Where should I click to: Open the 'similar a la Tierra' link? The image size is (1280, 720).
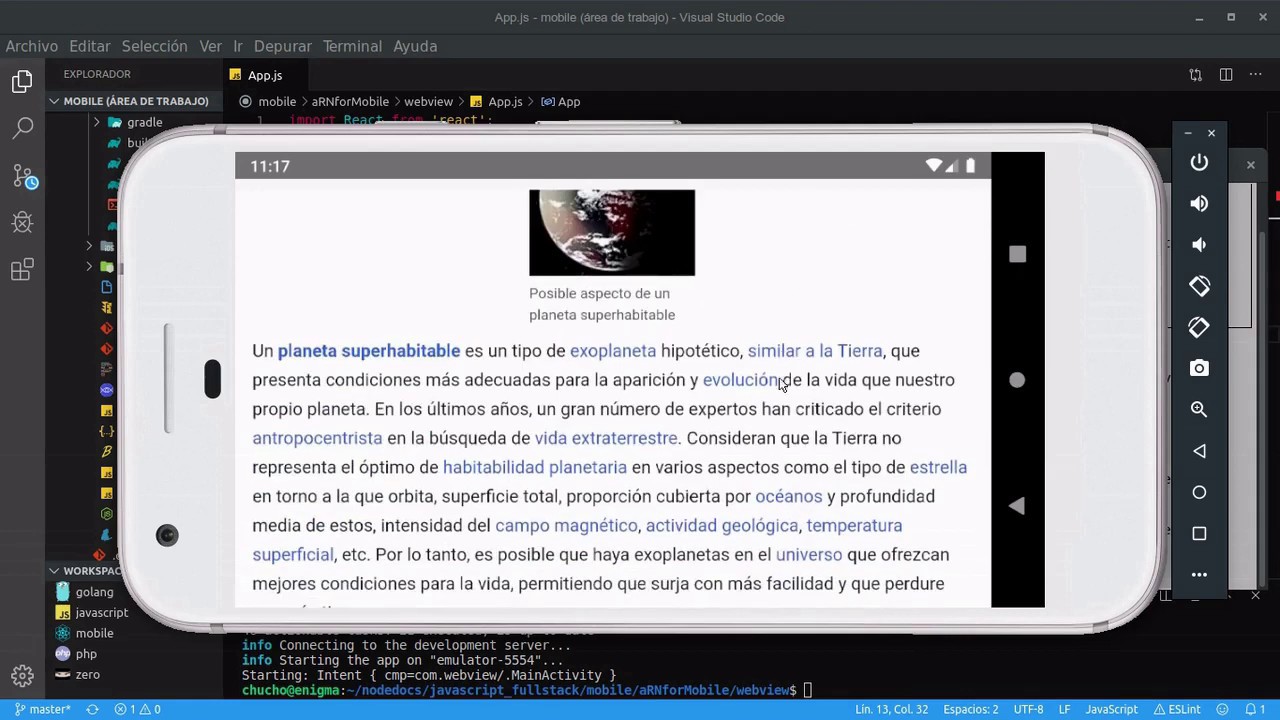click(815, 351)
